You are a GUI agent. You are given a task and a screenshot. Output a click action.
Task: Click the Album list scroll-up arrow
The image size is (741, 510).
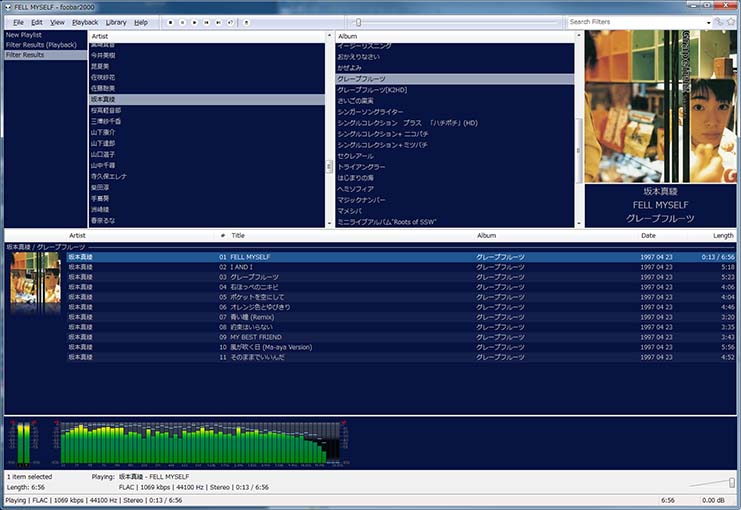click(x=578, y=36)
